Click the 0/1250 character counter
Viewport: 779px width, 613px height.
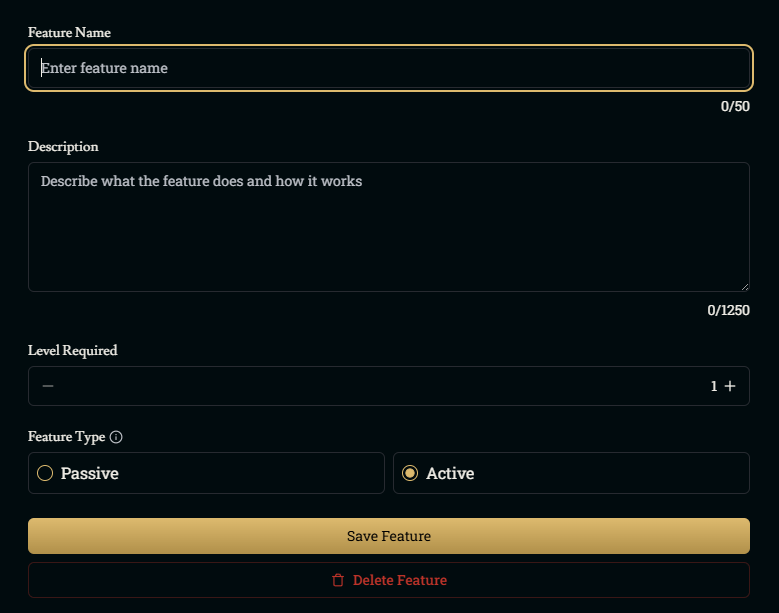[728, 310]
